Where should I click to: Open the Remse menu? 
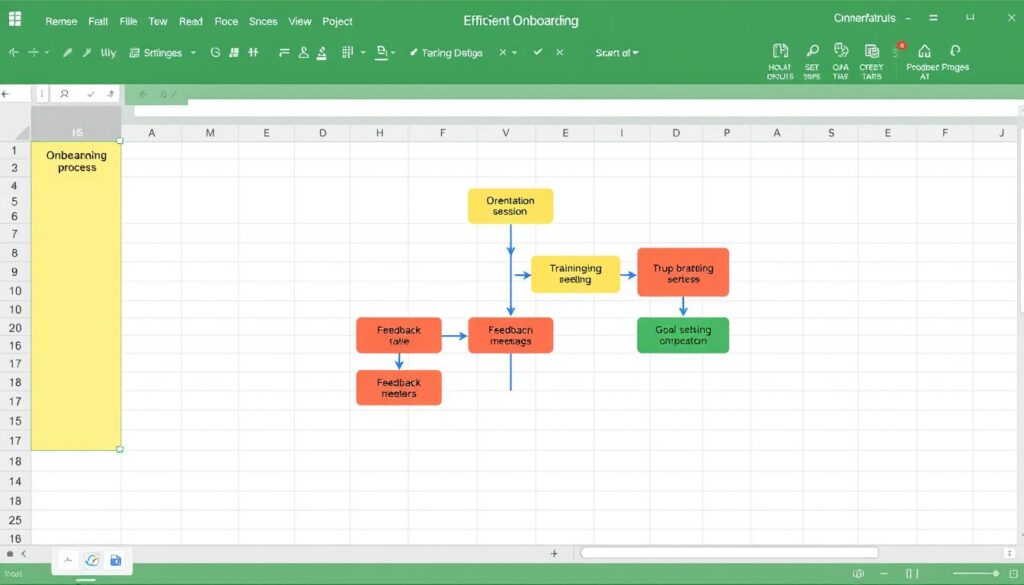point(61,22)
